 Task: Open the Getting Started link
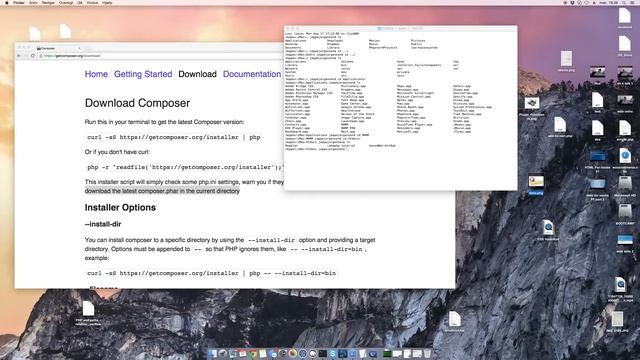pos(143,74)
